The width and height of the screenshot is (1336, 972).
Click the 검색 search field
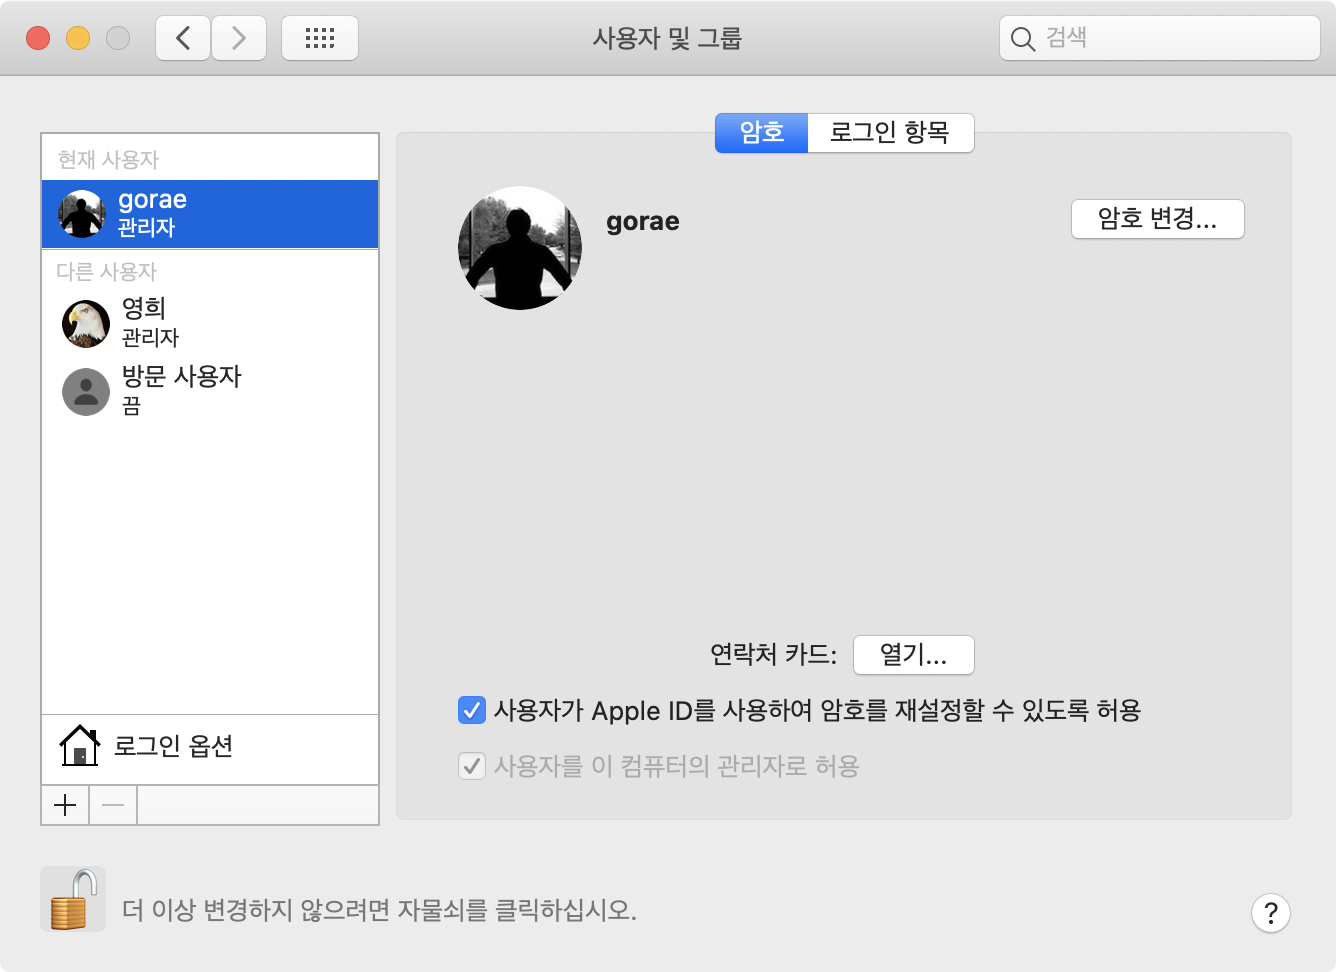1160,38
